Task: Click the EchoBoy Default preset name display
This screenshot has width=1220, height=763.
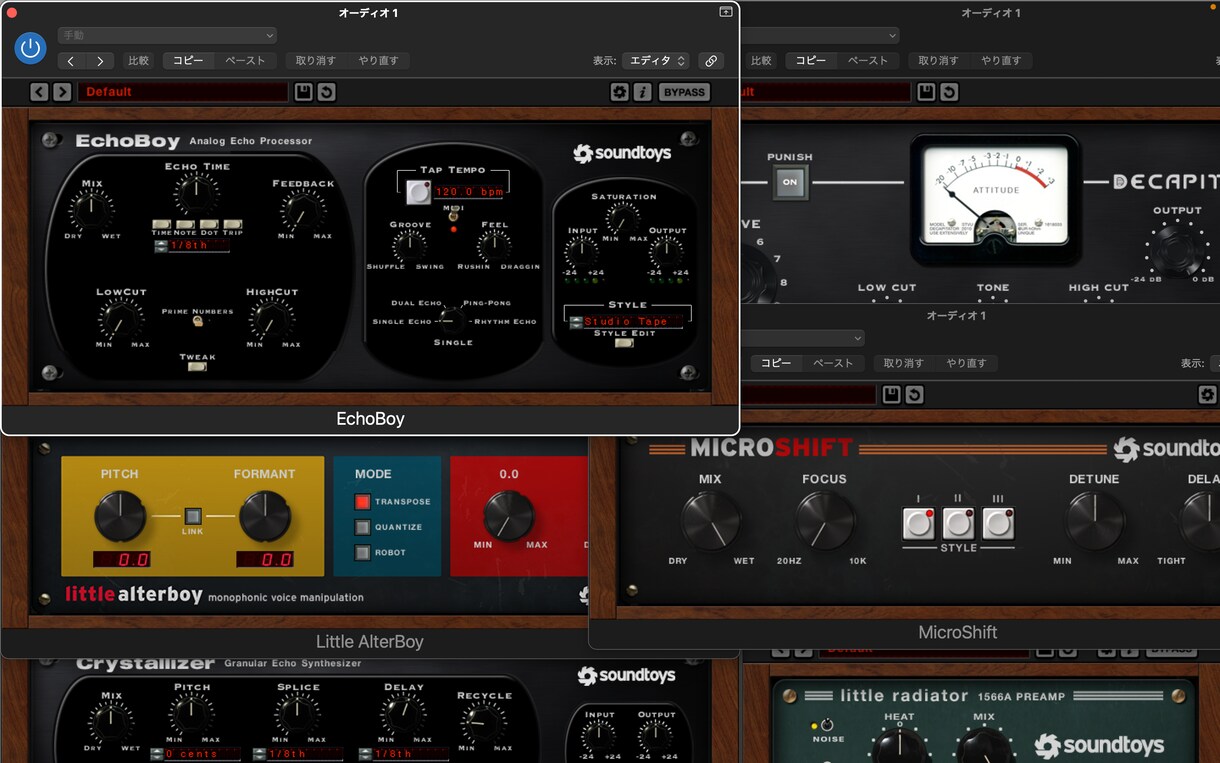Action: [x=183, y=92]
